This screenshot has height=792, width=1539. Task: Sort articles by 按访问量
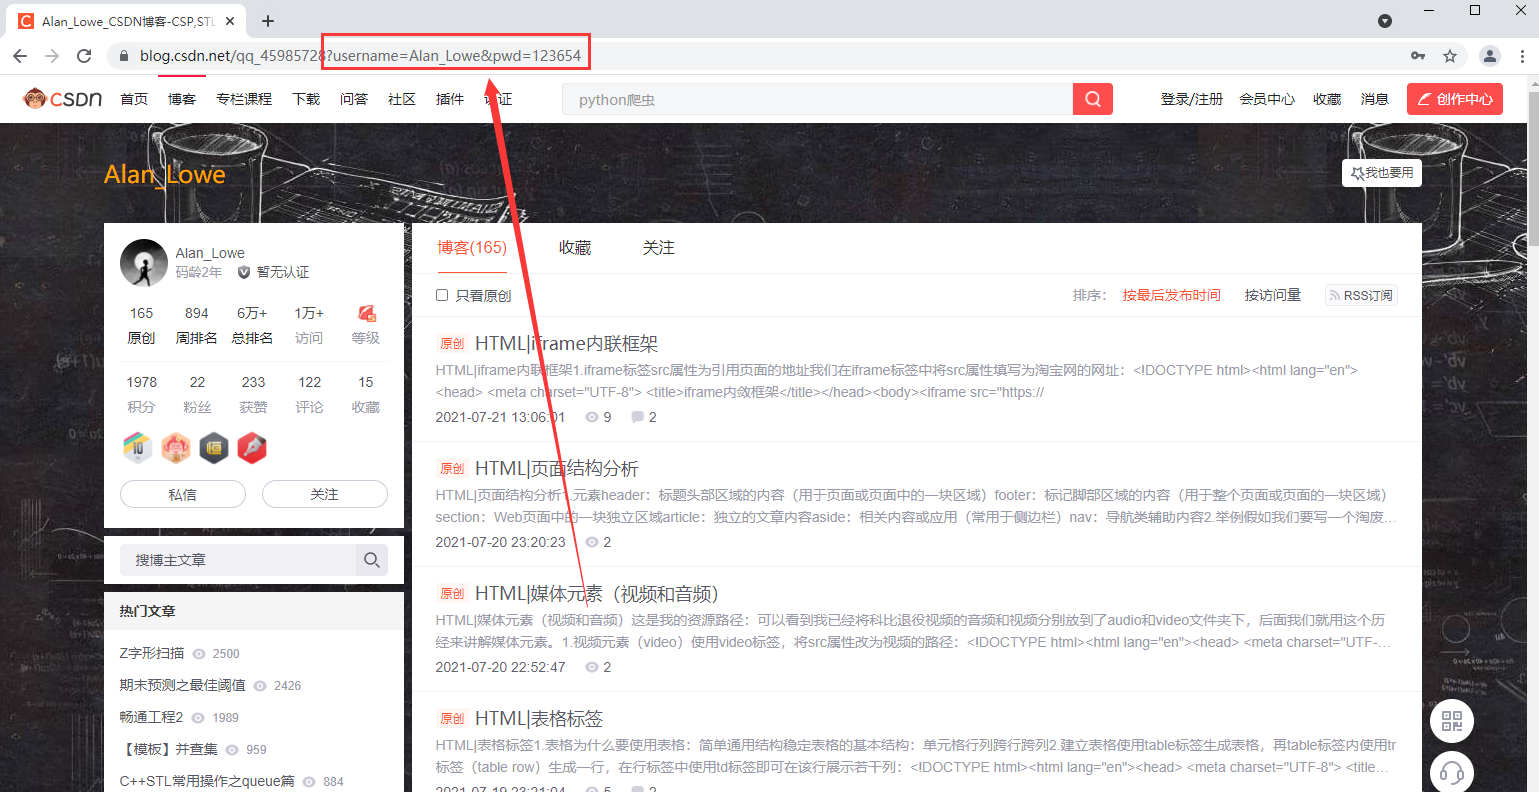pyautogui.click(x=1272, y=294)
